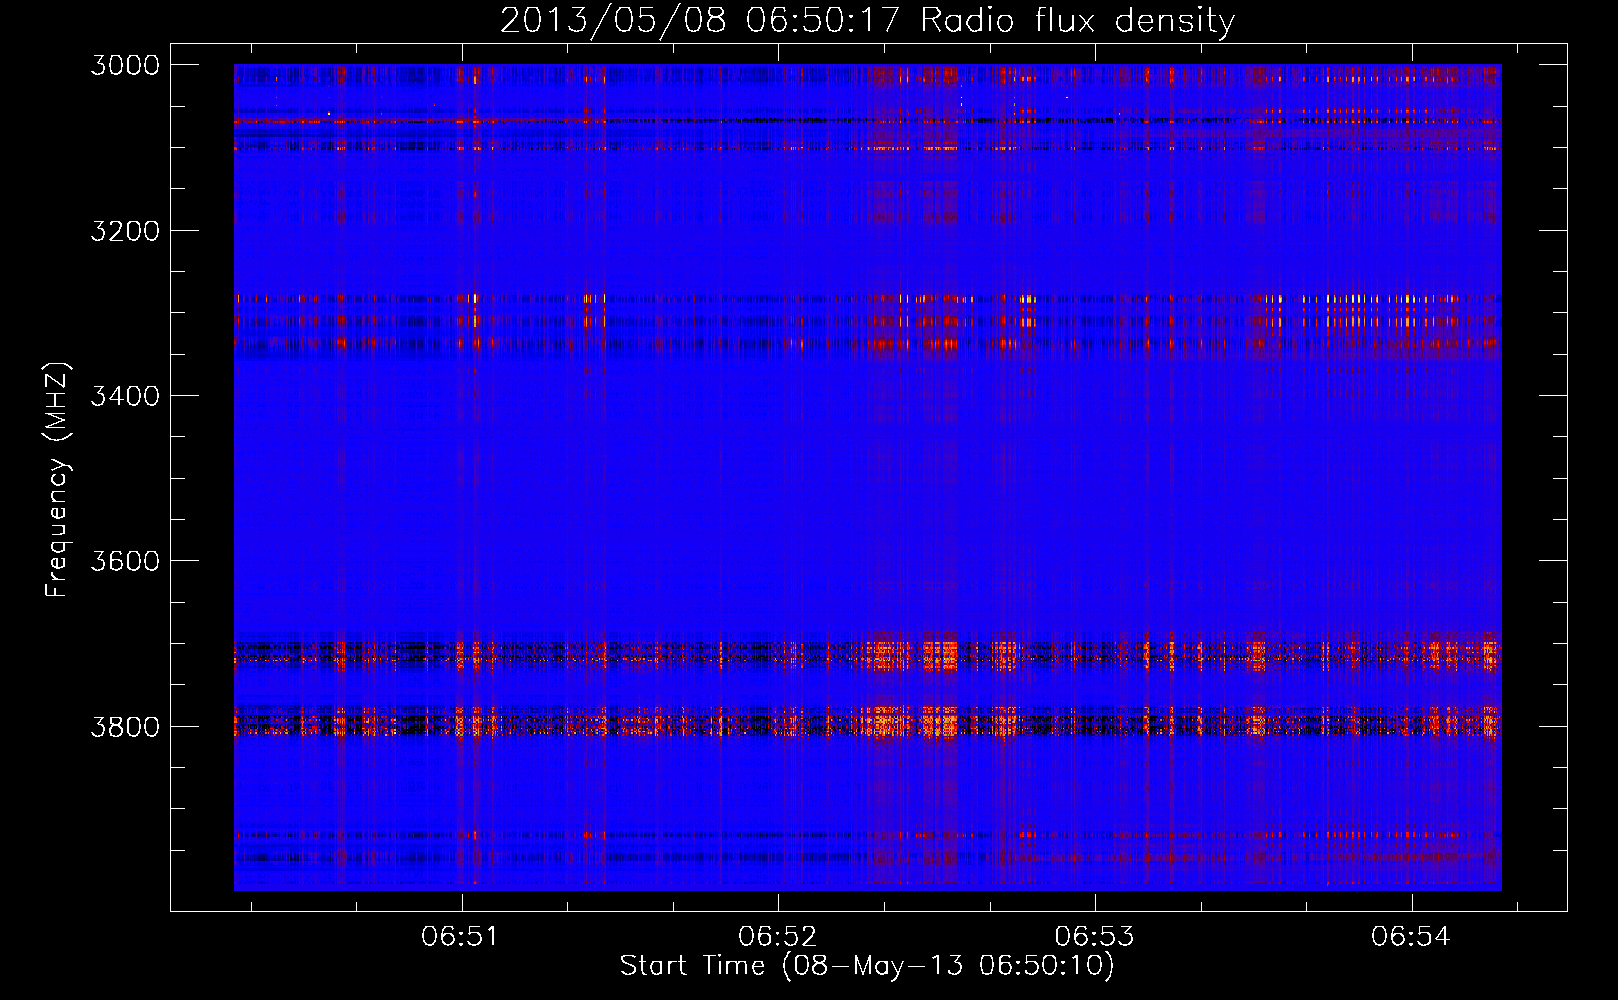Click the 06:51 time tick label
This screenshot has height=1000, width=1618.
pyautogui.click(x=460, y=937)
